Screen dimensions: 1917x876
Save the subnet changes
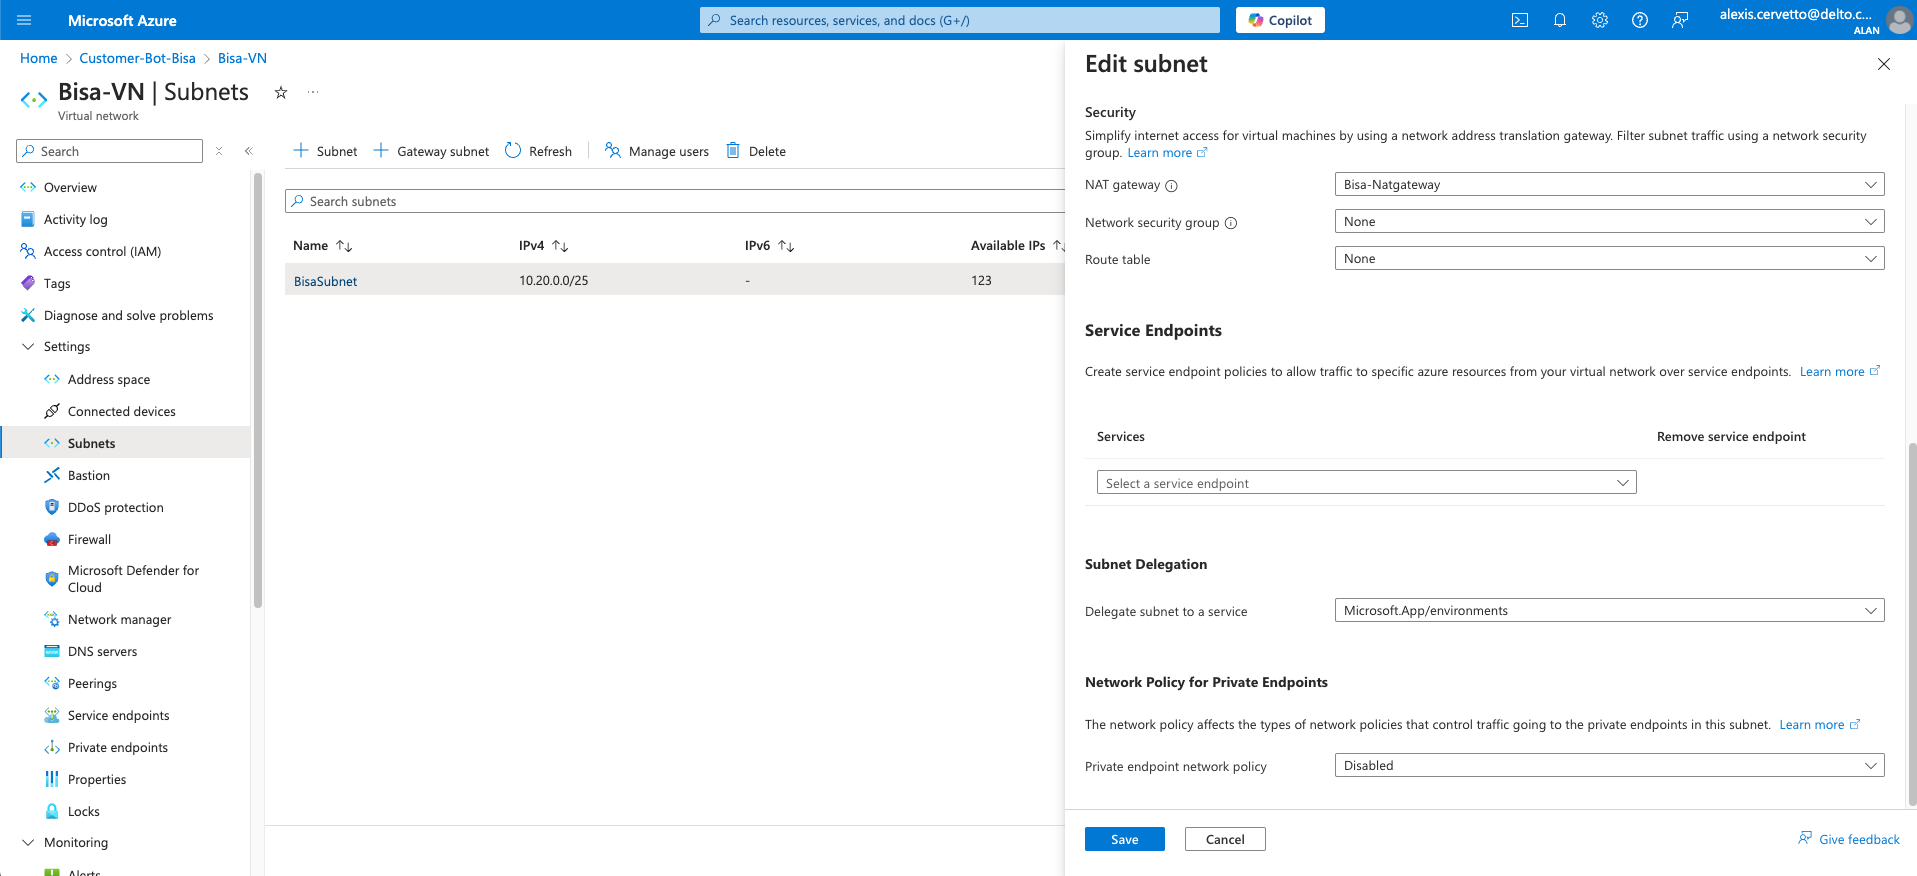[1124, 839]
